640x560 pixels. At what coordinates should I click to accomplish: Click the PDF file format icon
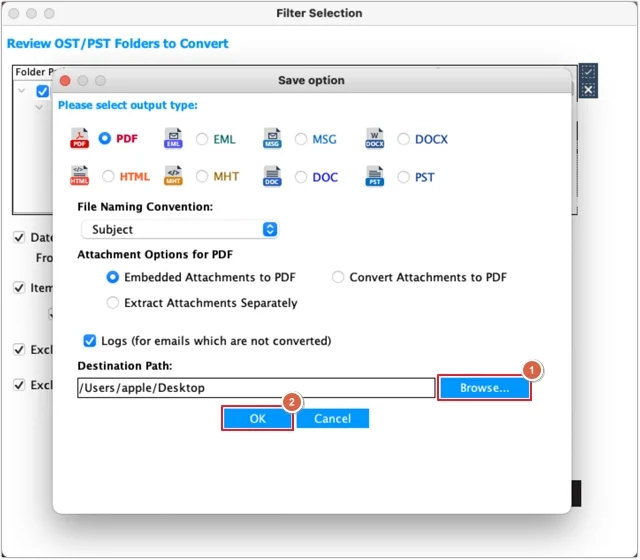point(79,138)
